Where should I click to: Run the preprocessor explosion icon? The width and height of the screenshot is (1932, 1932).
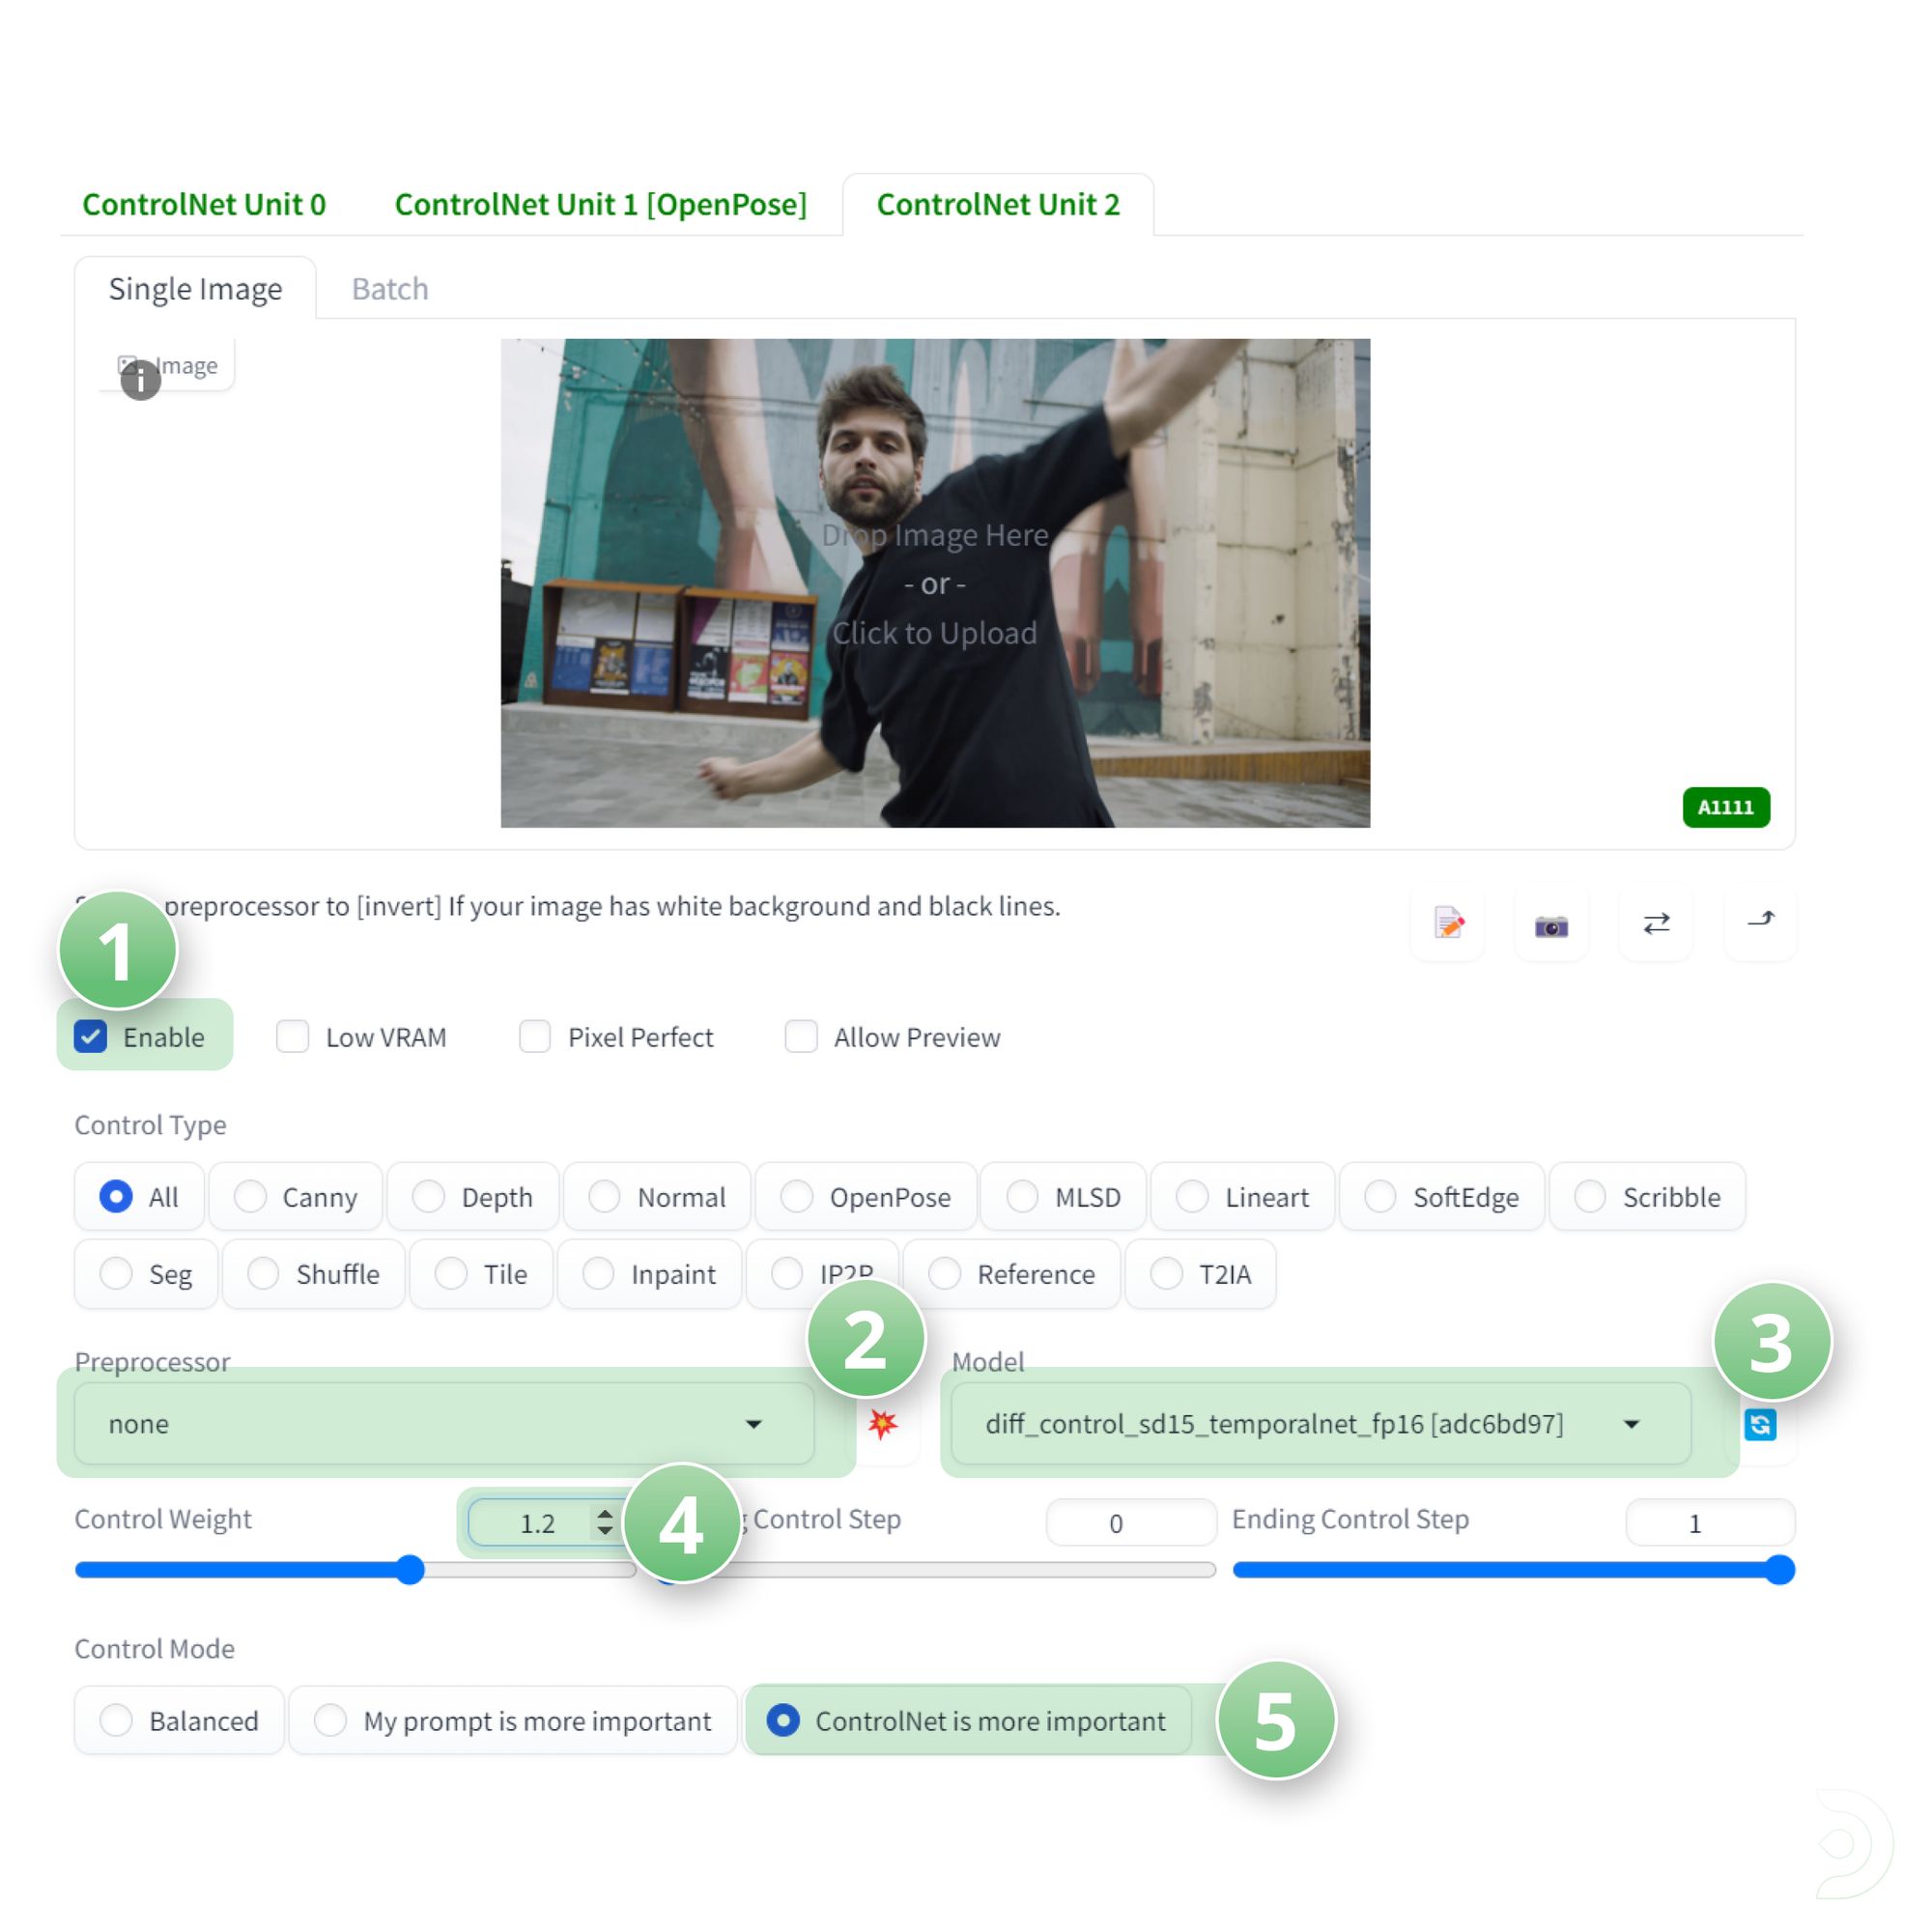(883, 1423)
